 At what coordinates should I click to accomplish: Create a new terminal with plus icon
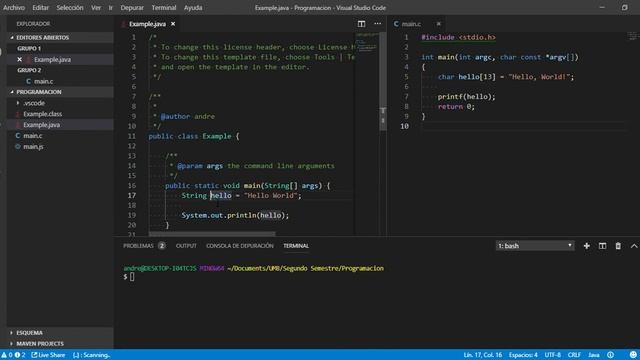(x=587, y=246)
